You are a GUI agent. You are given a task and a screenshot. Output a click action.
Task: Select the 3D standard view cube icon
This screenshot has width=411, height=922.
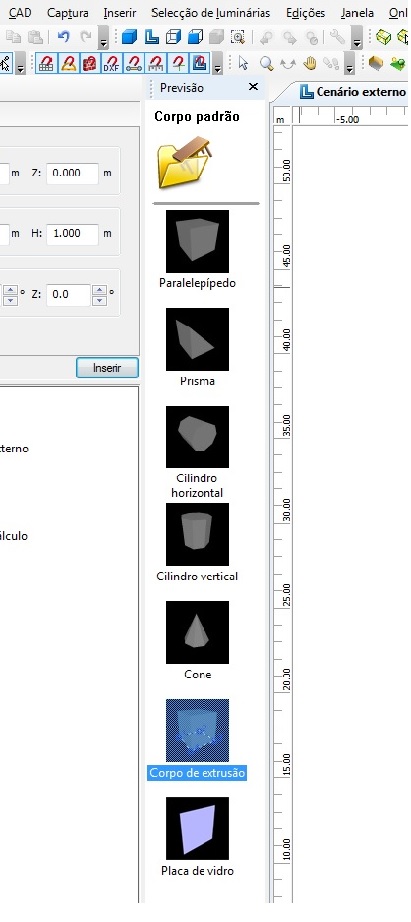[129, 37]
